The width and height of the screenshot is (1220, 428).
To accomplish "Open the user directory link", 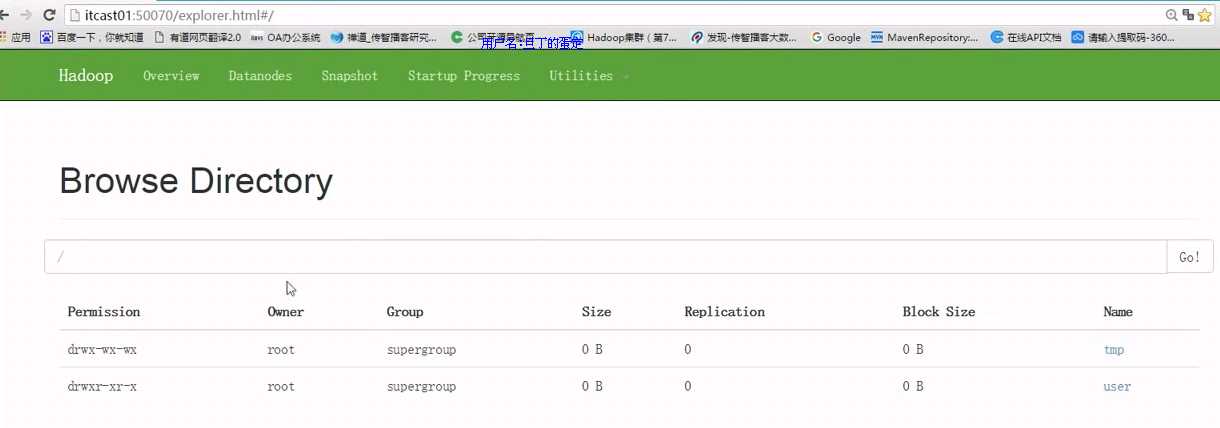I will point(1117,386).
